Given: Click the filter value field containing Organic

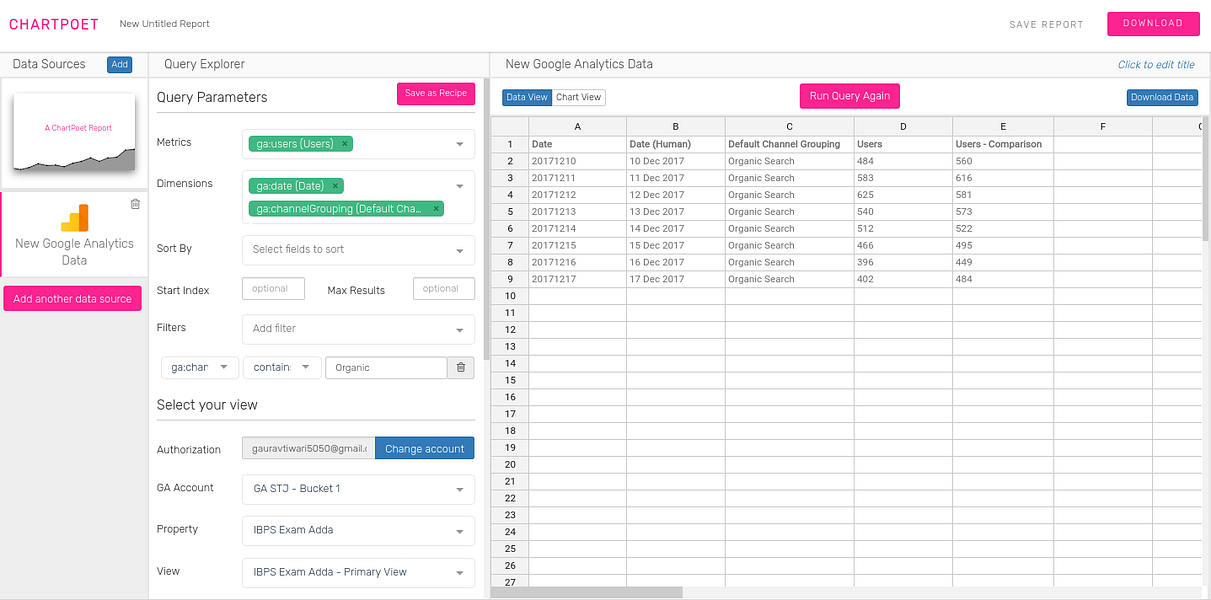Looking at the screenshot, I should coord(386,368).
